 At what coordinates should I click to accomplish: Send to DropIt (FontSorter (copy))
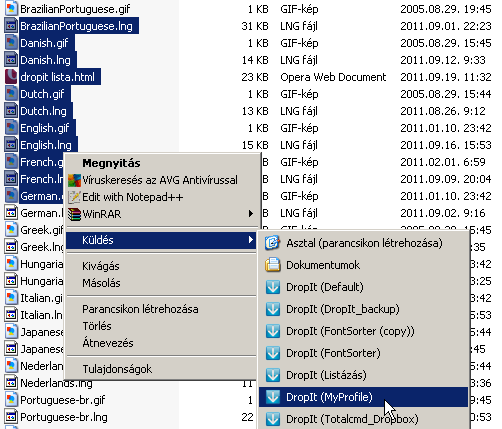(364, 331)
